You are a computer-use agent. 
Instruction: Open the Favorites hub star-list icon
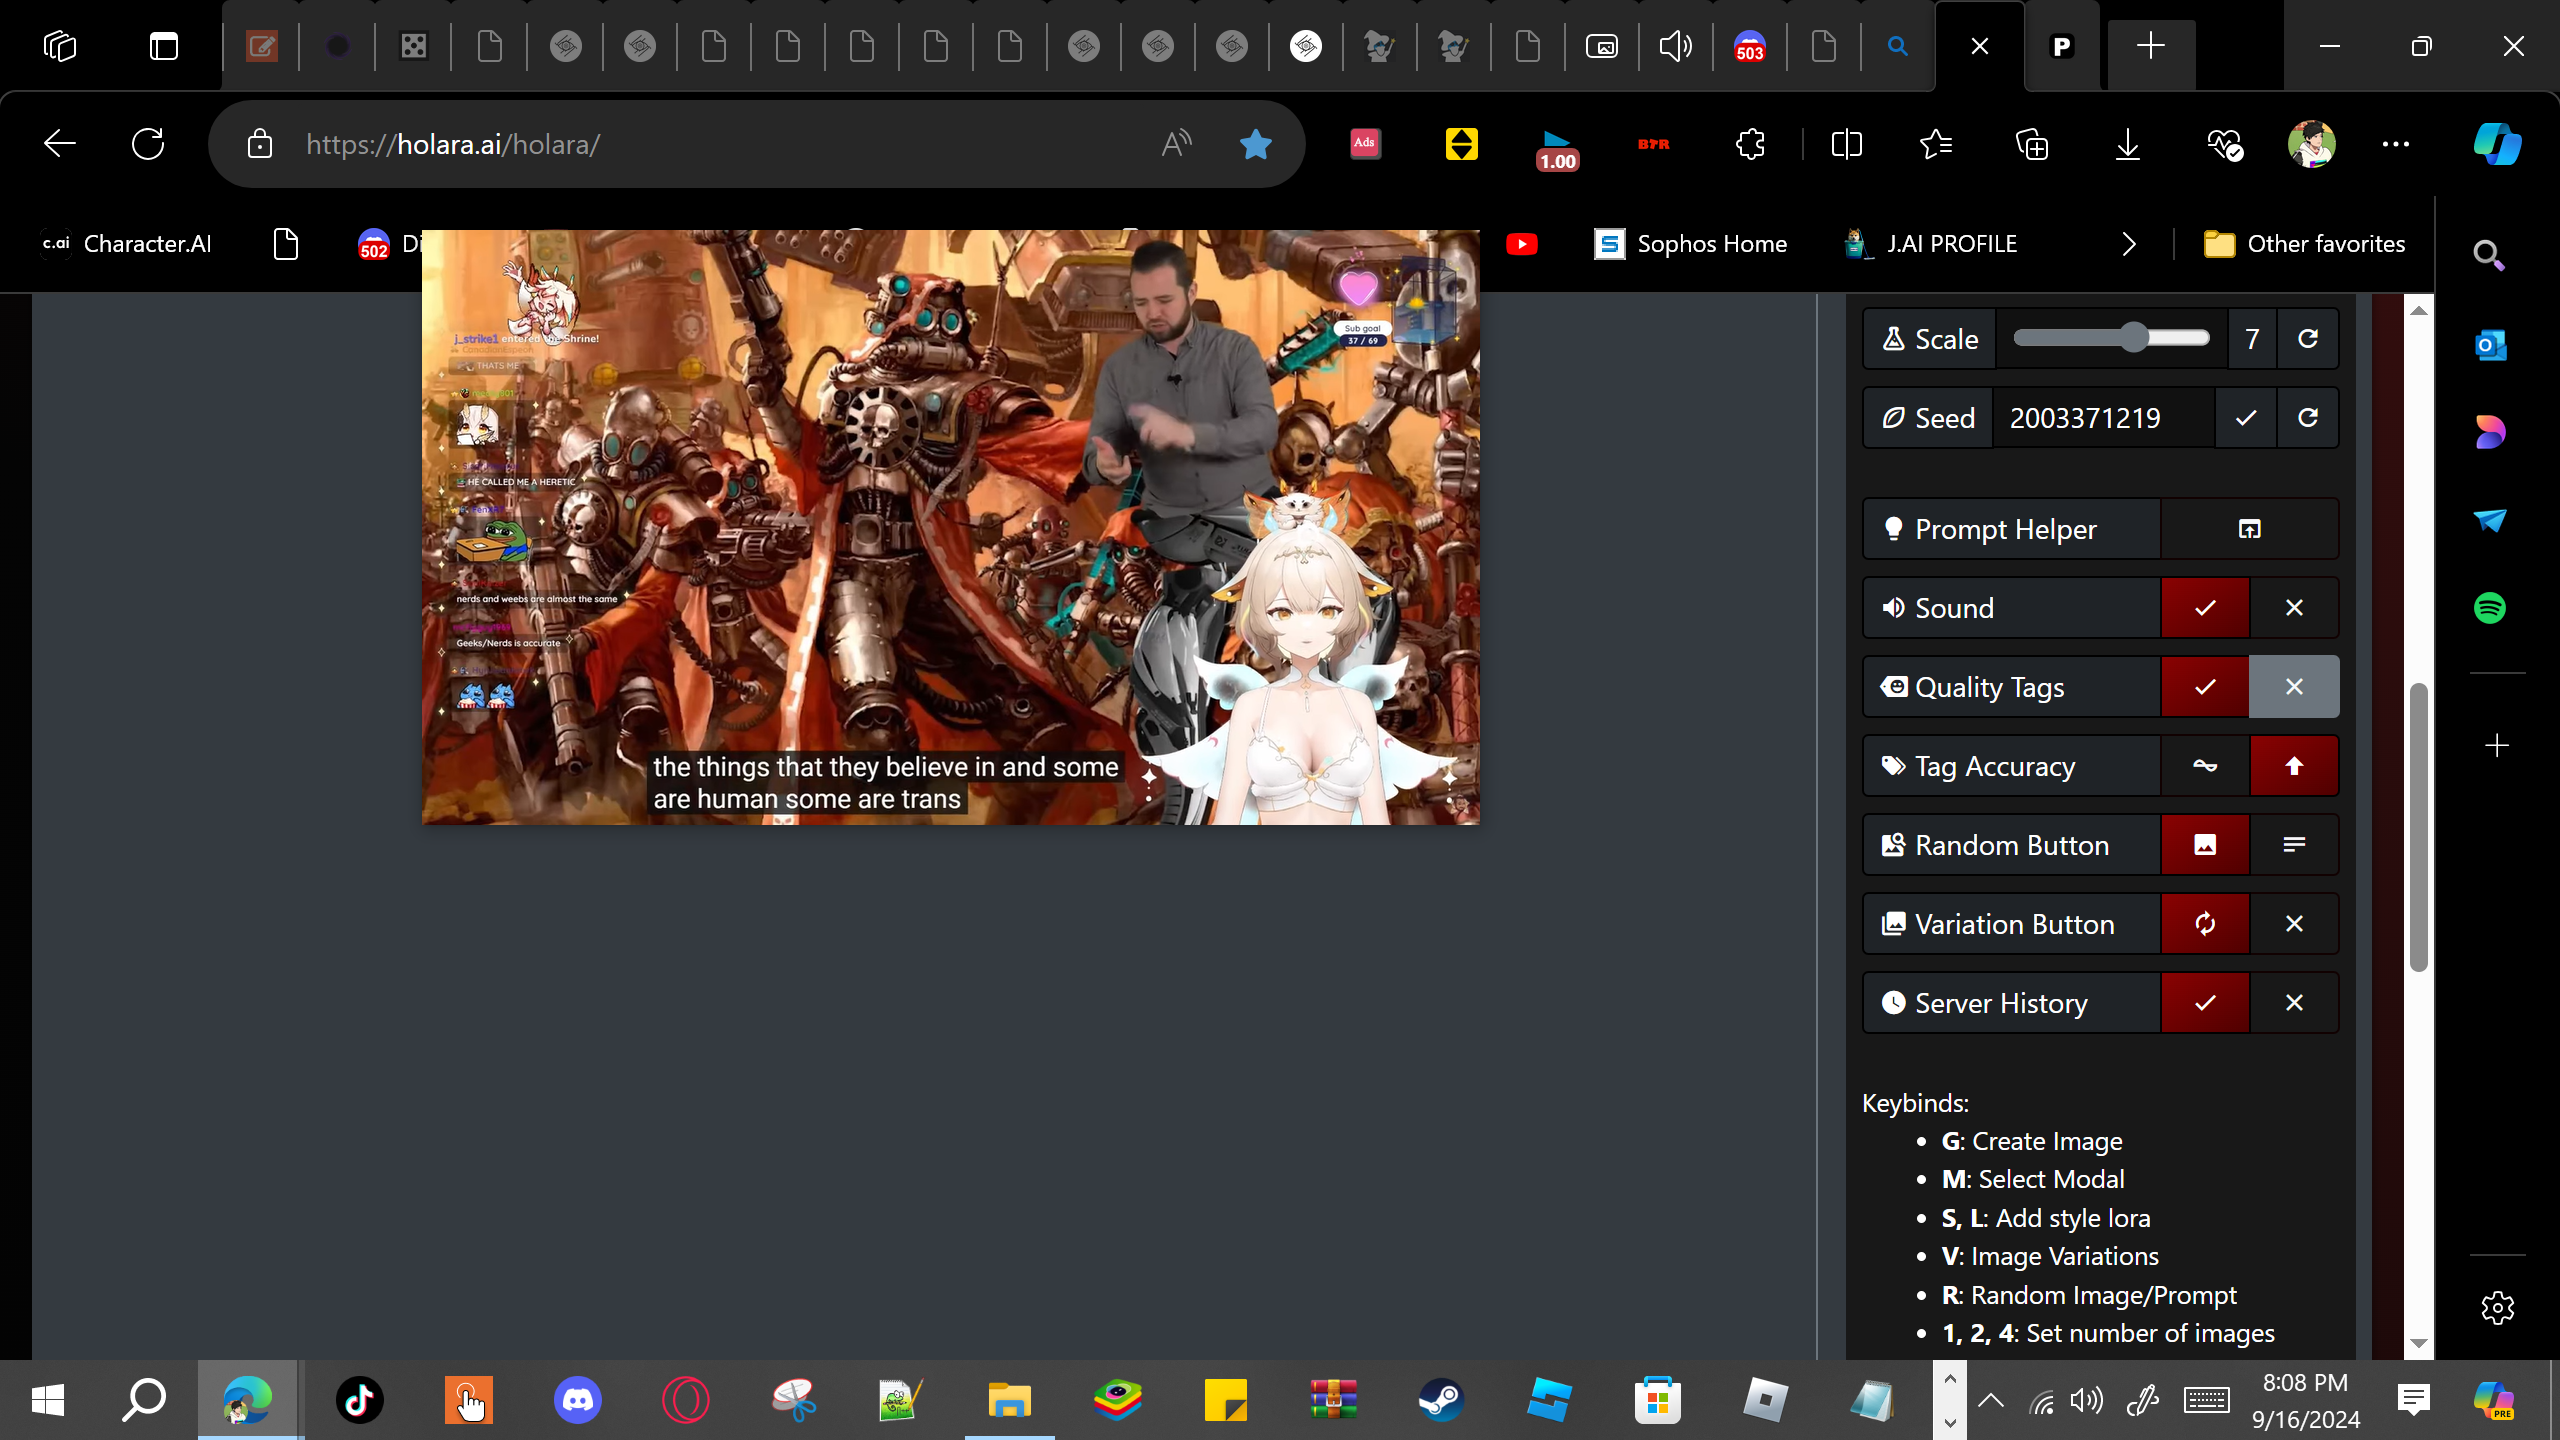pos(1937,144)
